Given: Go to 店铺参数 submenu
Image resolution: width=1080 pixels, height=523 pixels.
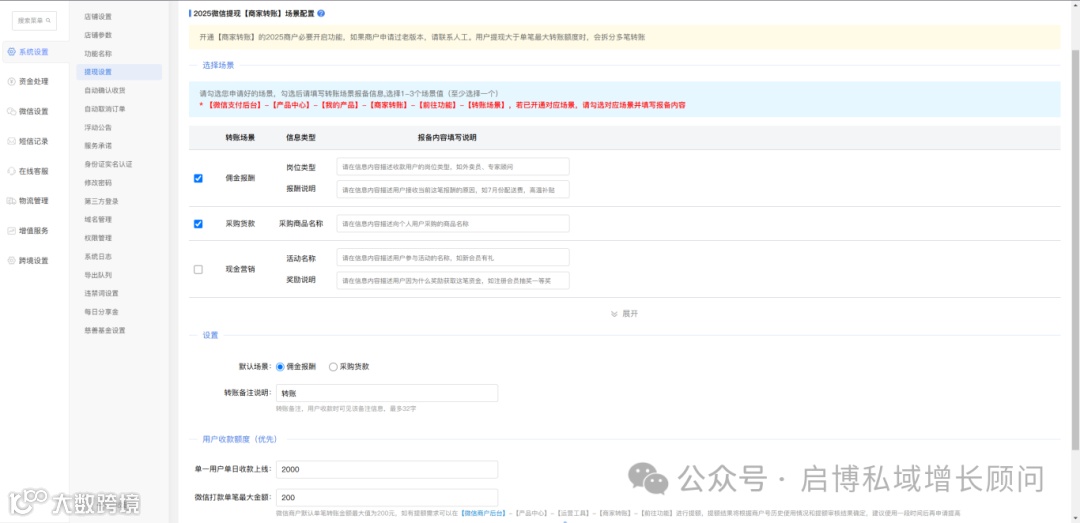Looking at the screenshot, I should tap(98, 34).
